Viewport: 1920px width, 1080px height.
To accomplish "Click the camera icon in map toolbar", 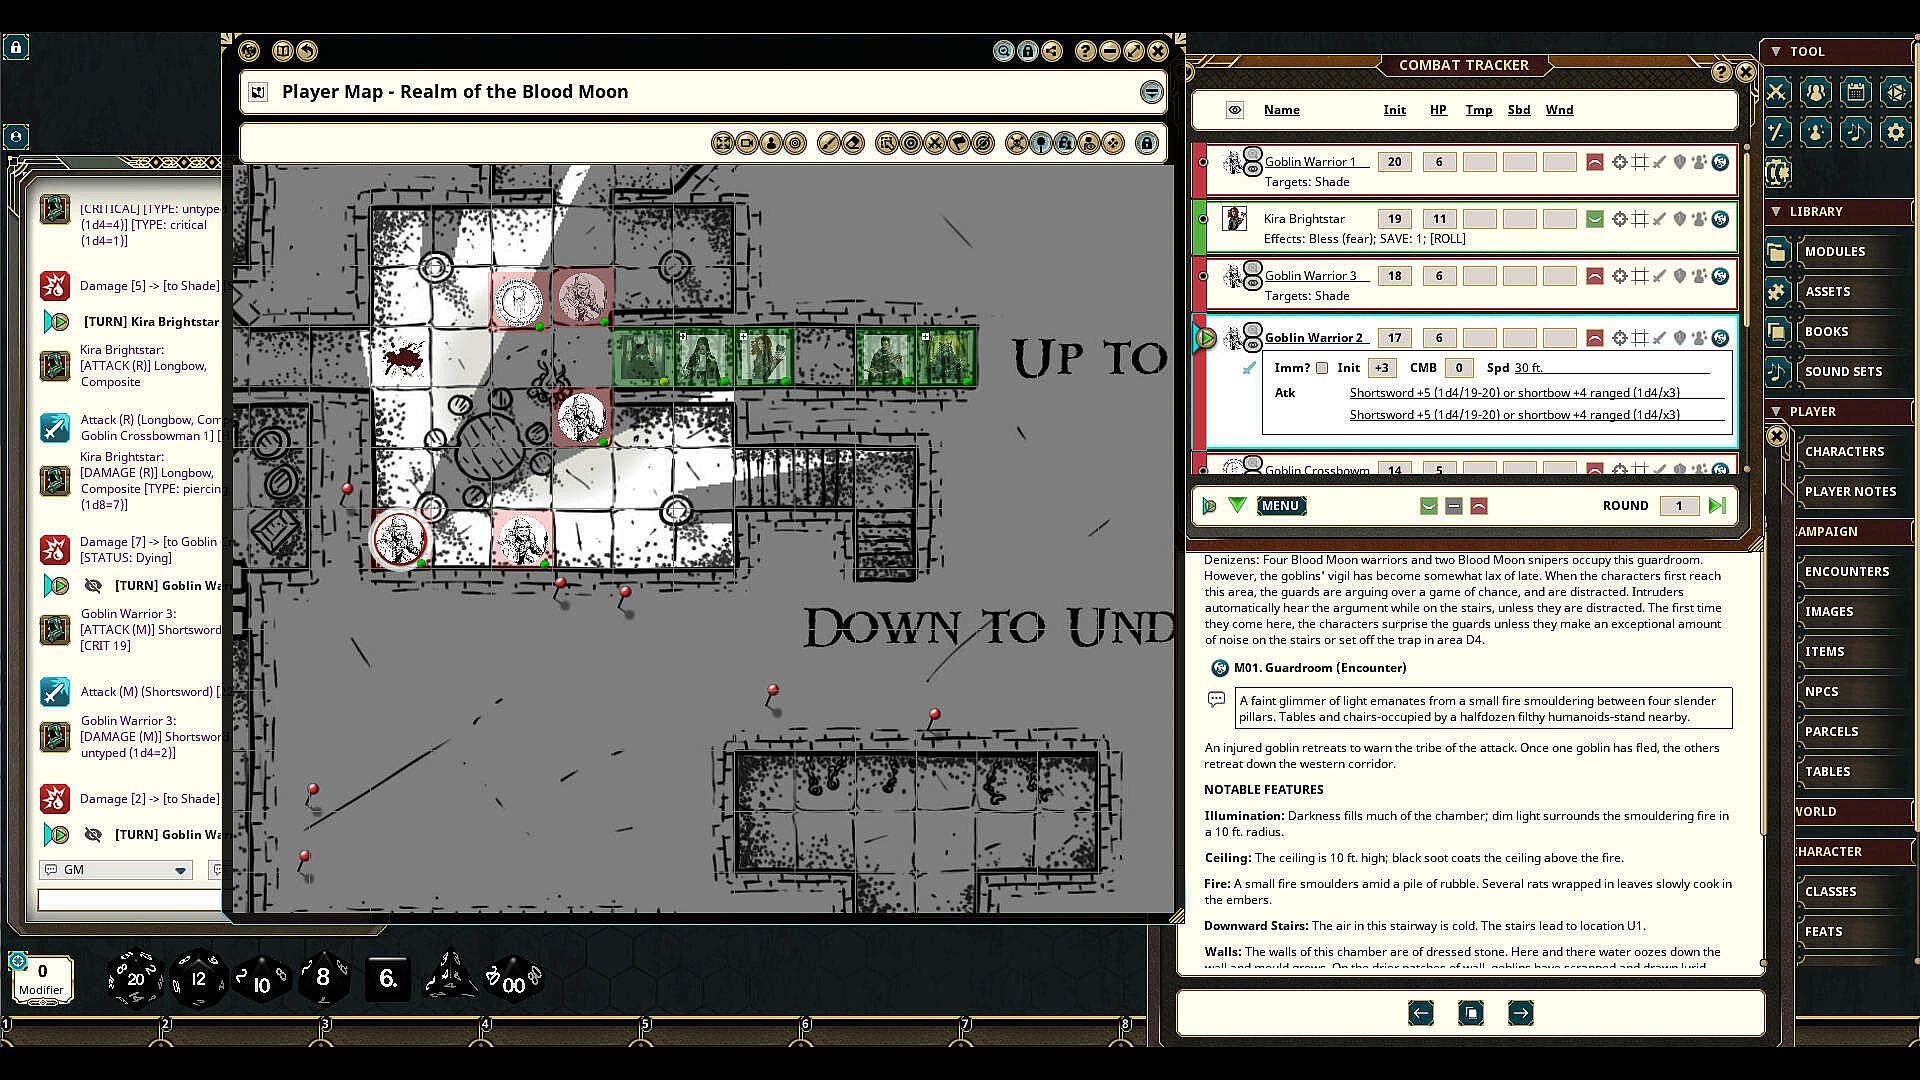I will pos(746,144).
